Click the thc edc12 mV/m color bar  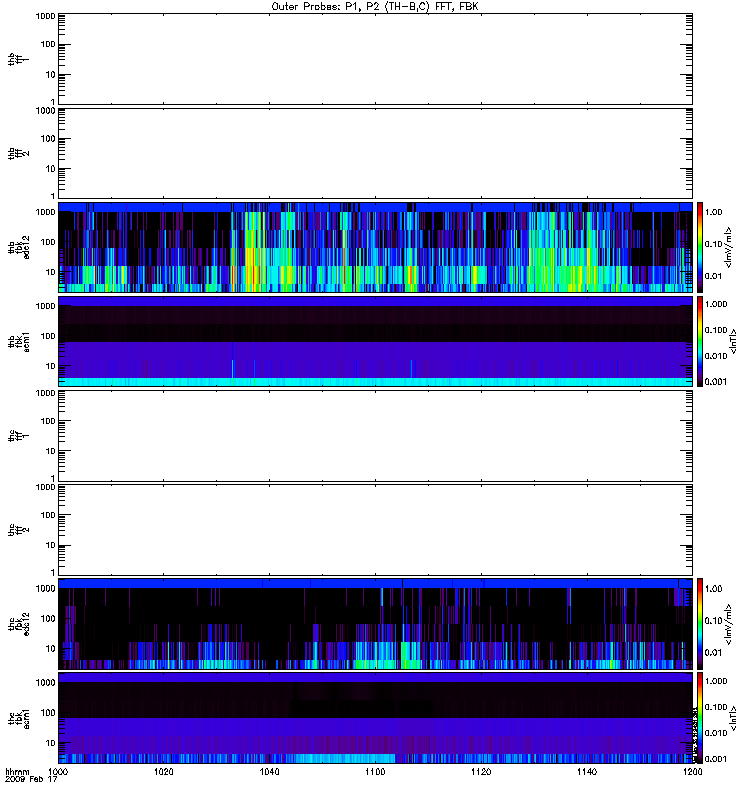(701, 623)
